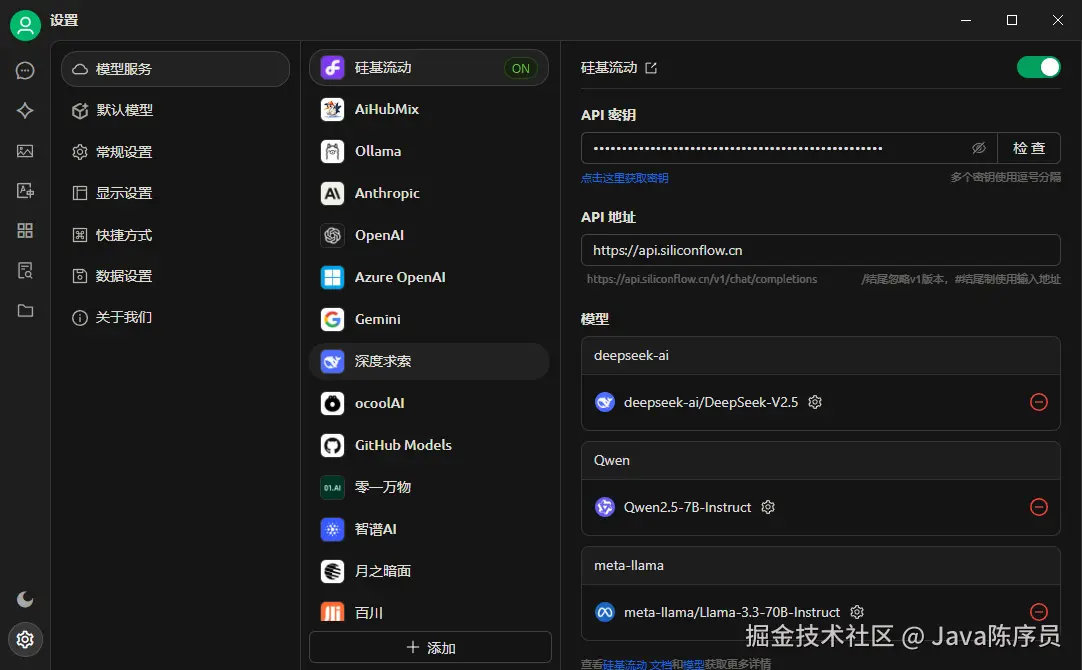Minimize the settings window
1082x670 pixels.
pyautogui.click(x=966, y=20)
